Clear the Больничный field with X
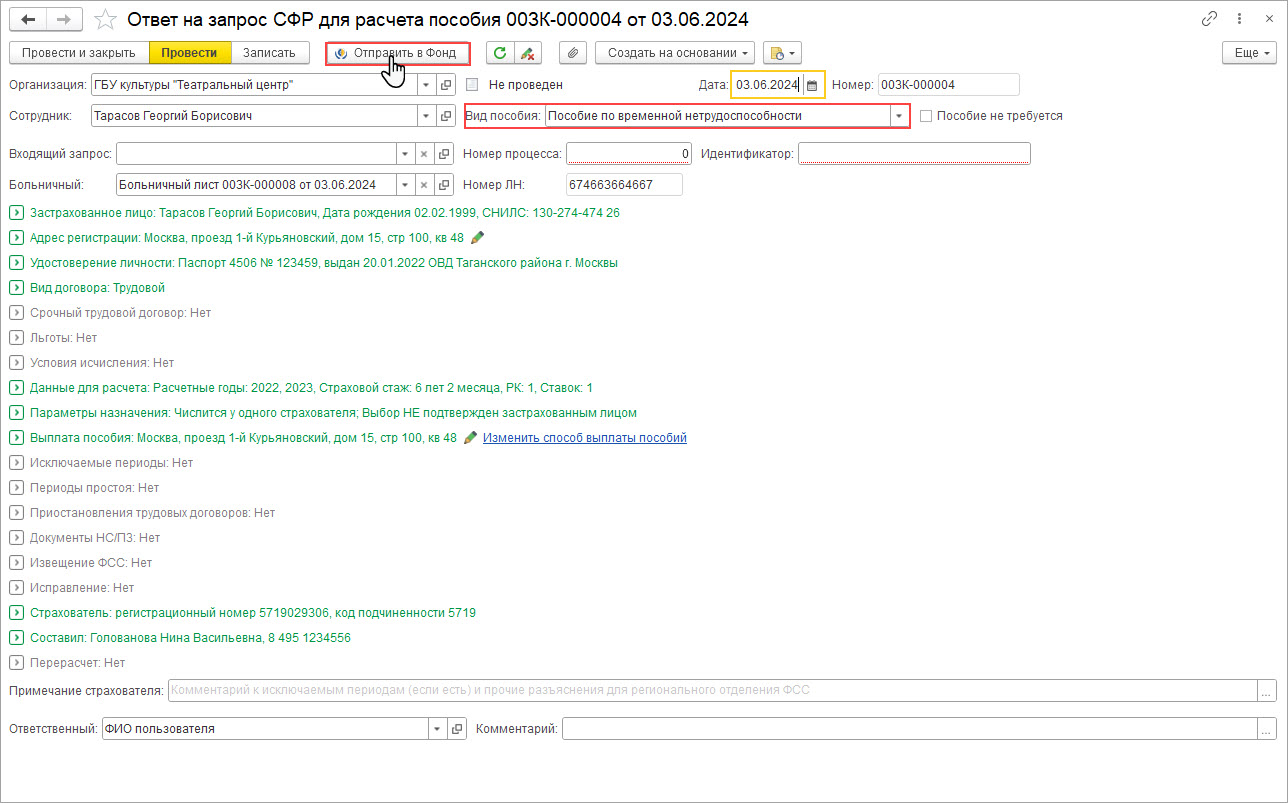This screenshot has height=803, width=1288. 424,185
